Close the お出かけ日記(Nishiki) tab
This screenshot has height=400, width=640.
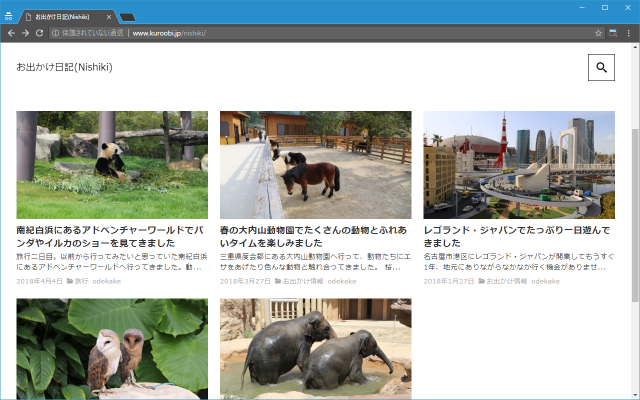[109, 17]
